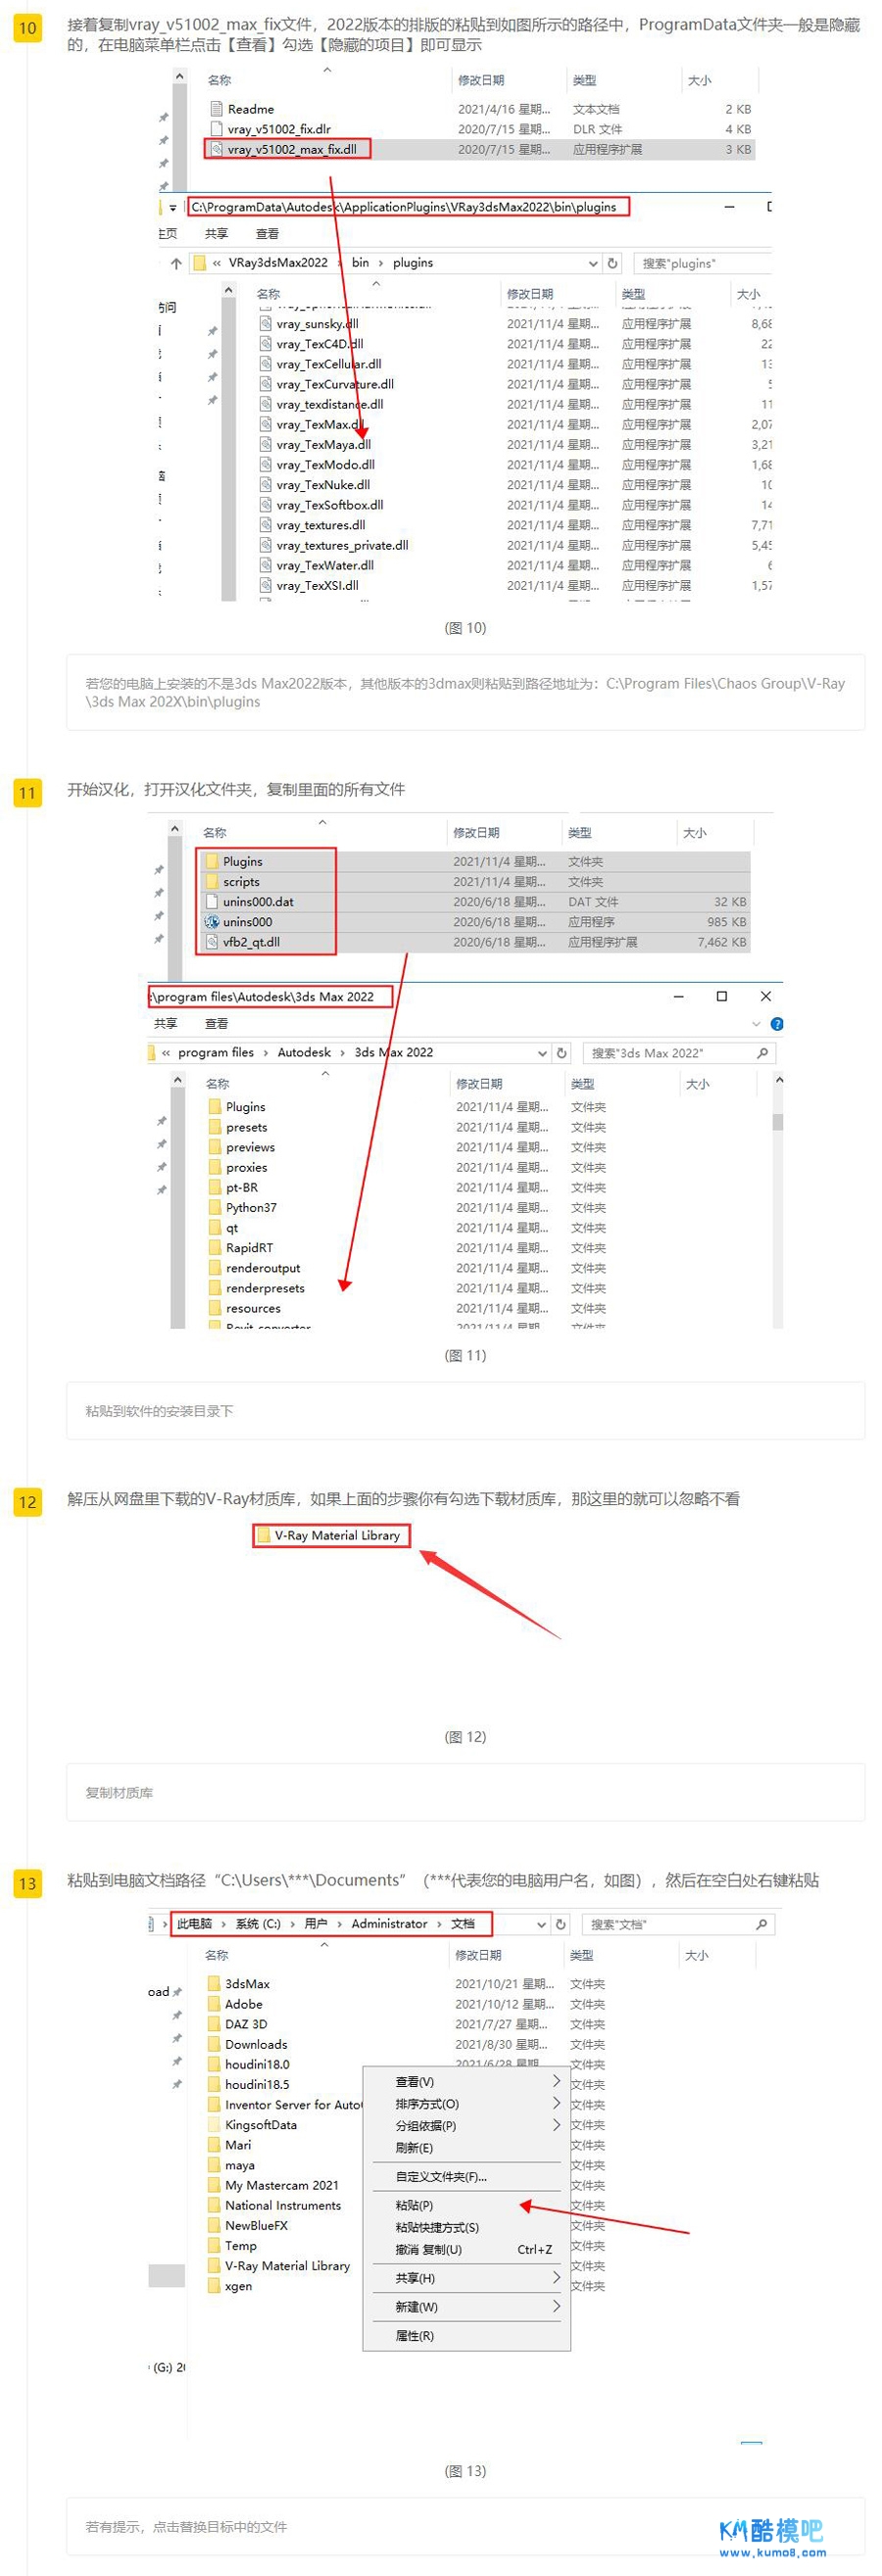Expand the ribbon chevron beside help icon
Viewport: 882px width, 2576px height.
[756, 1024]
